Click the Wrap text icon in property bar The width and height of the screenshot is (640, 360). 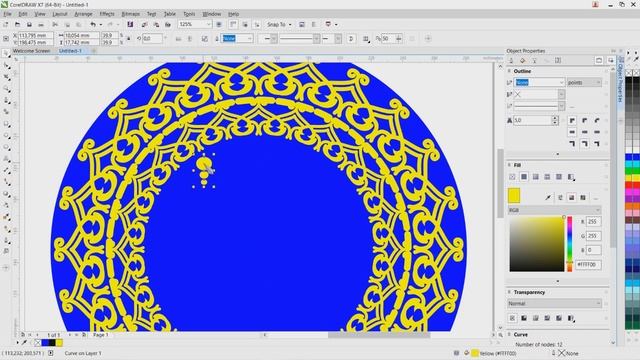click(366, 39)
